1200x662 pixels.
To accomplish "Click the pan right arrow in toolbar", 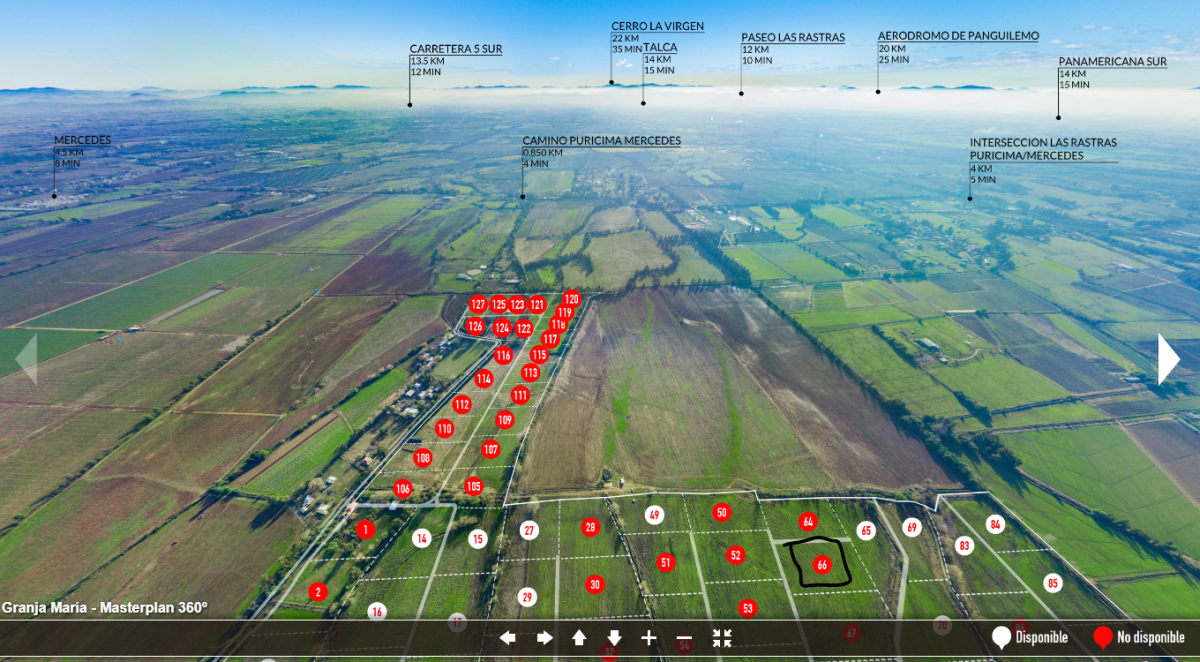I will point(544,638).
